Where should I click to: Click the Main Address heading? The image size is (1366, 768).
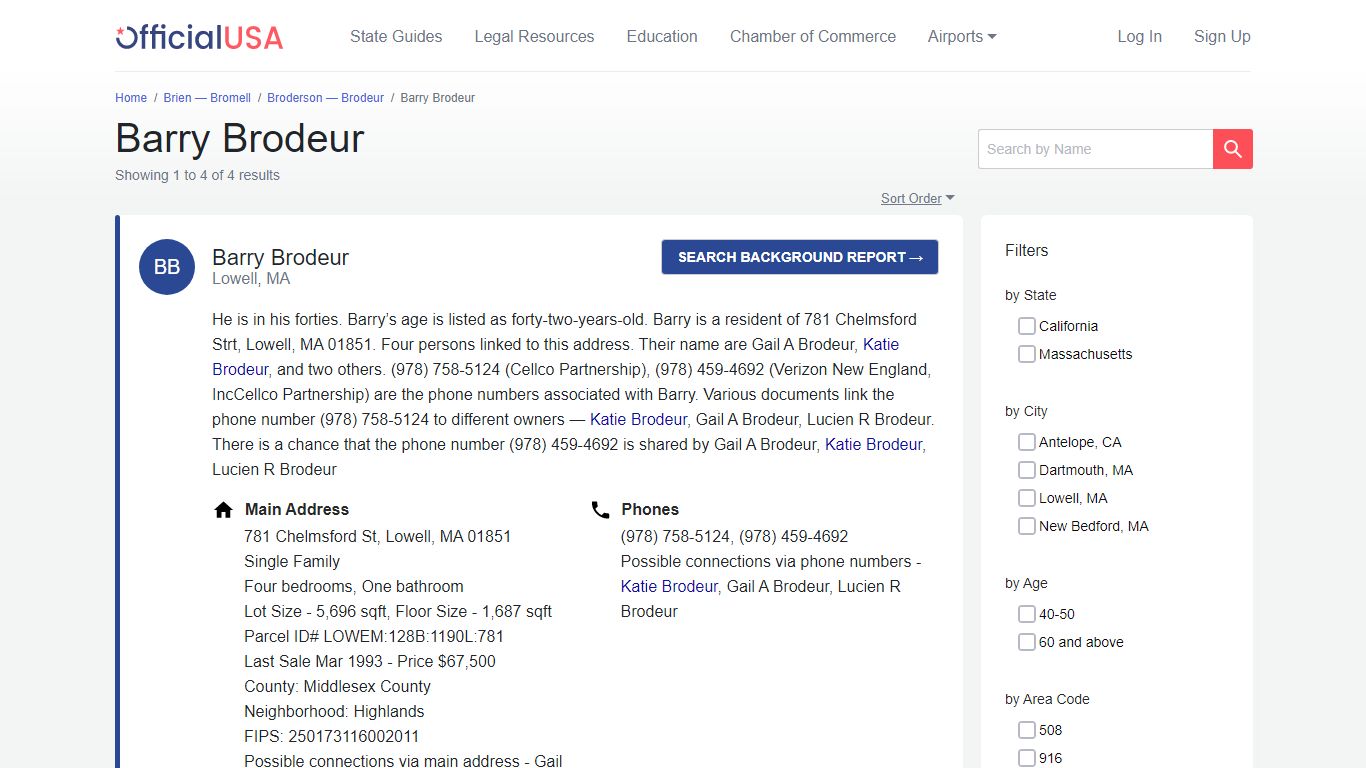(x=297, y=509)
